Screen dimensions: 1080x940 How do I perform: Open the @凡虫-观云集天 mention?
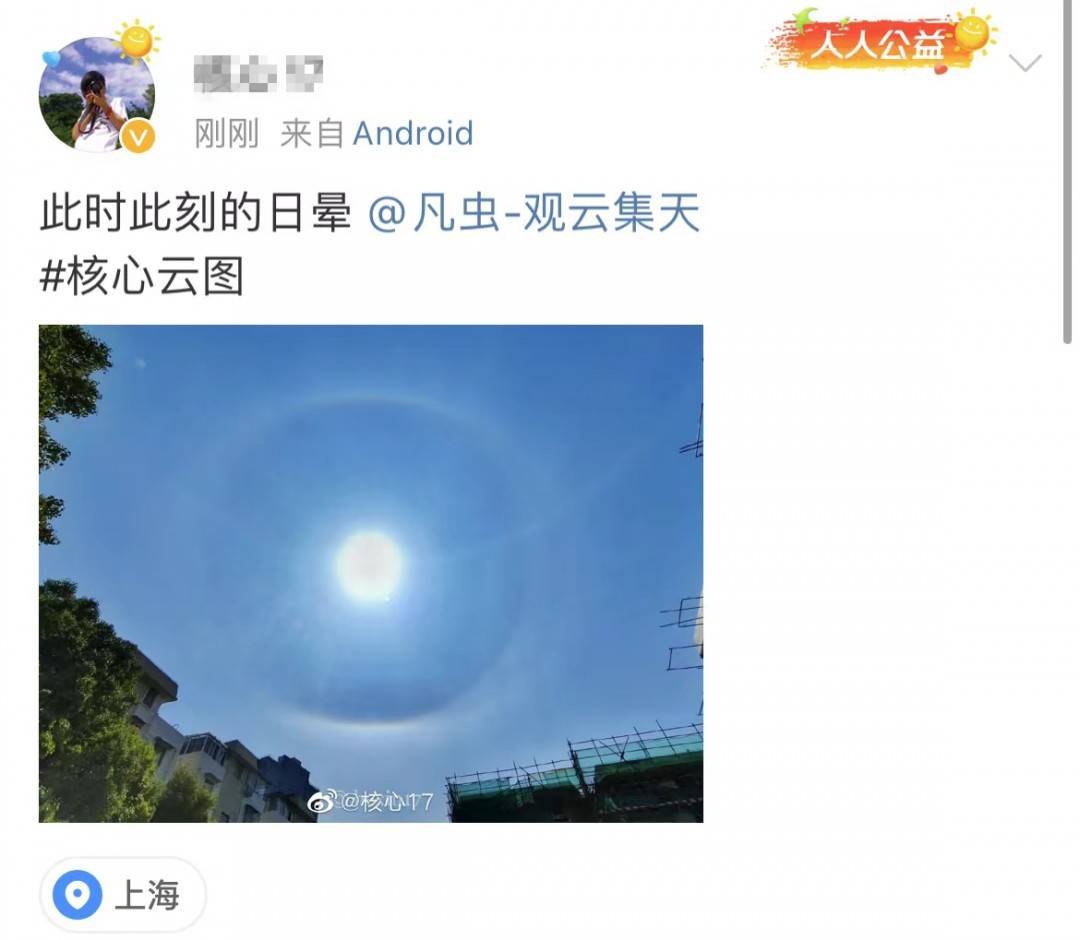pos(534,212)
